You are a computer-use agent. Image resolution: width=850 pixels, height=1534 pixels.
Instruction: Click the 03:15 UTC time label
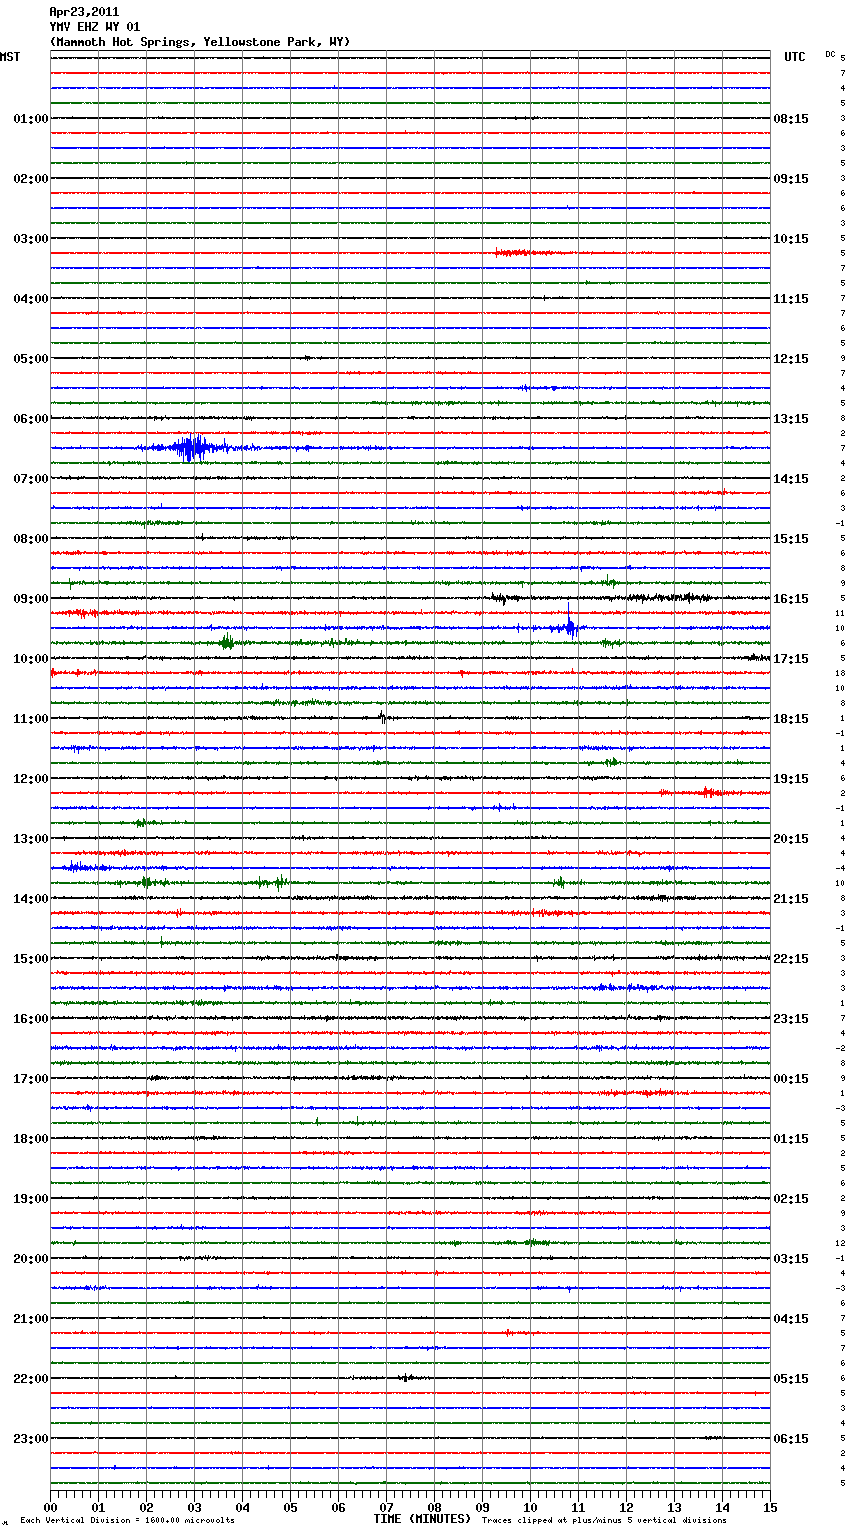(791, 1259)
